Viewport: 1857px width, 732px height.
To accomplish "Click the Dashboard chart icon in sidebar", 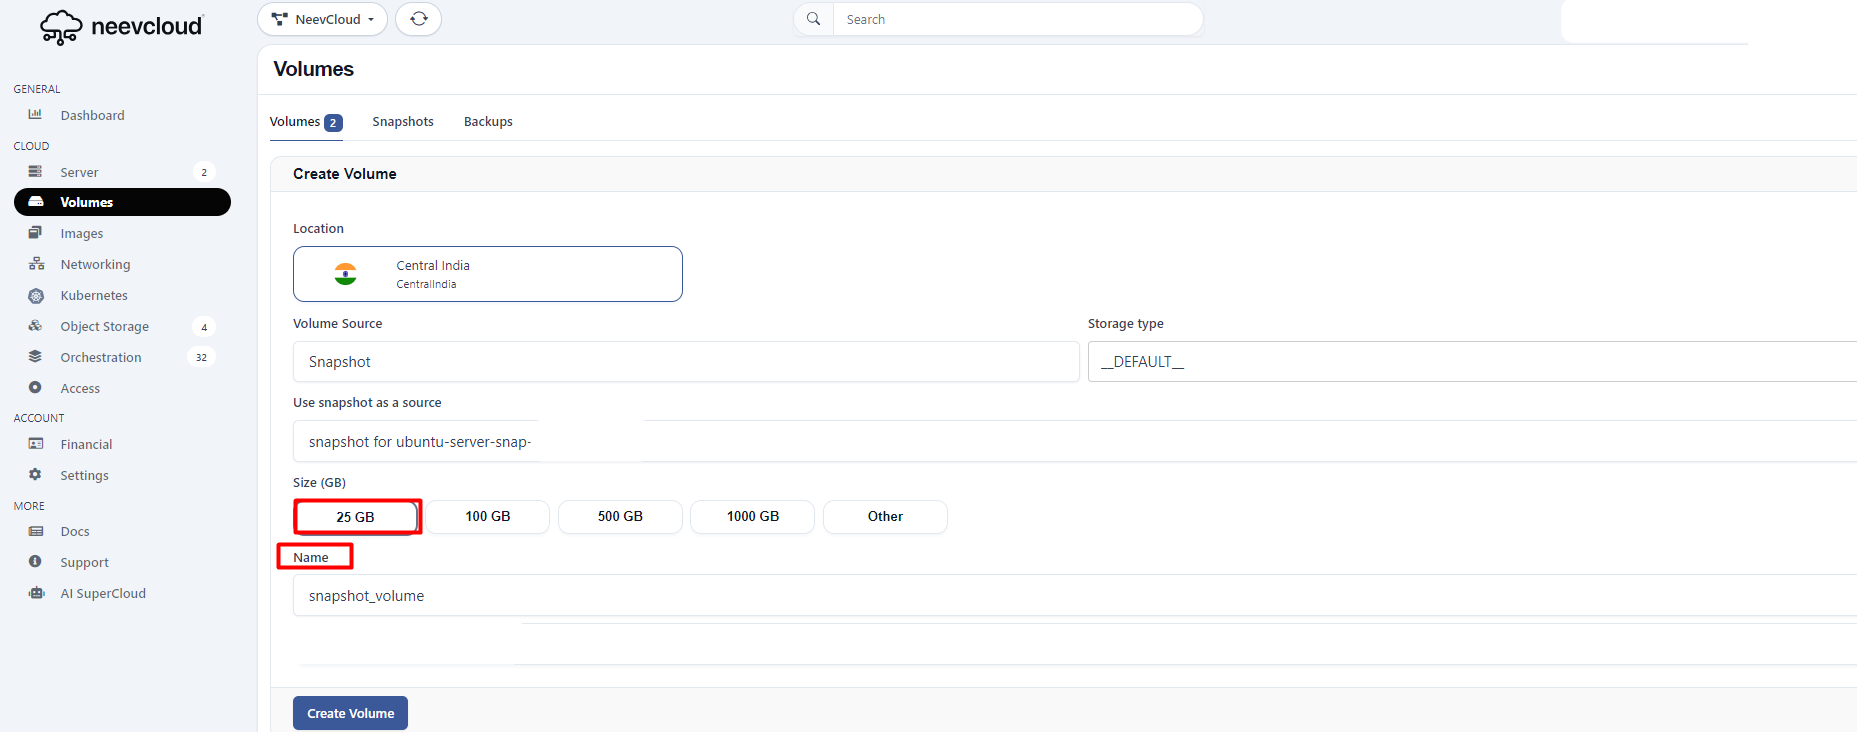I will [x=35, y=115].
